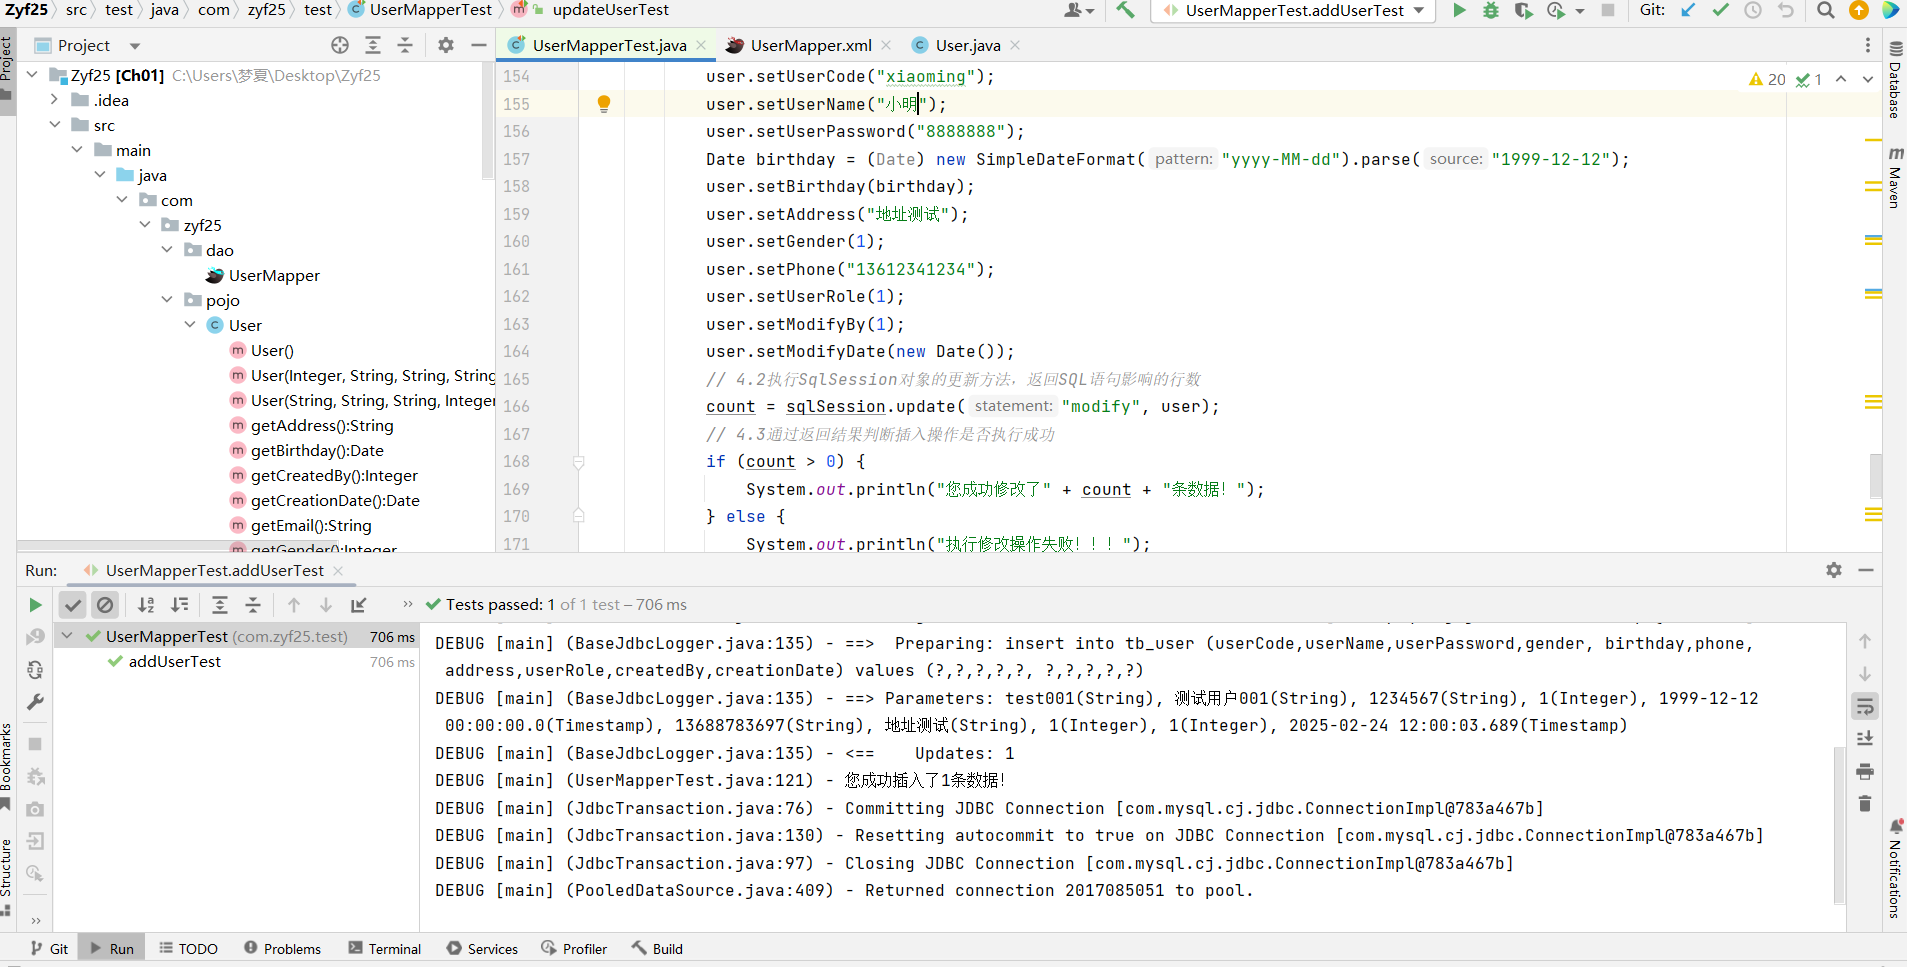Viewport: 1907px width, 967px height.
Task: Show Git history via the clock icon
Action: pos(1753,10)
